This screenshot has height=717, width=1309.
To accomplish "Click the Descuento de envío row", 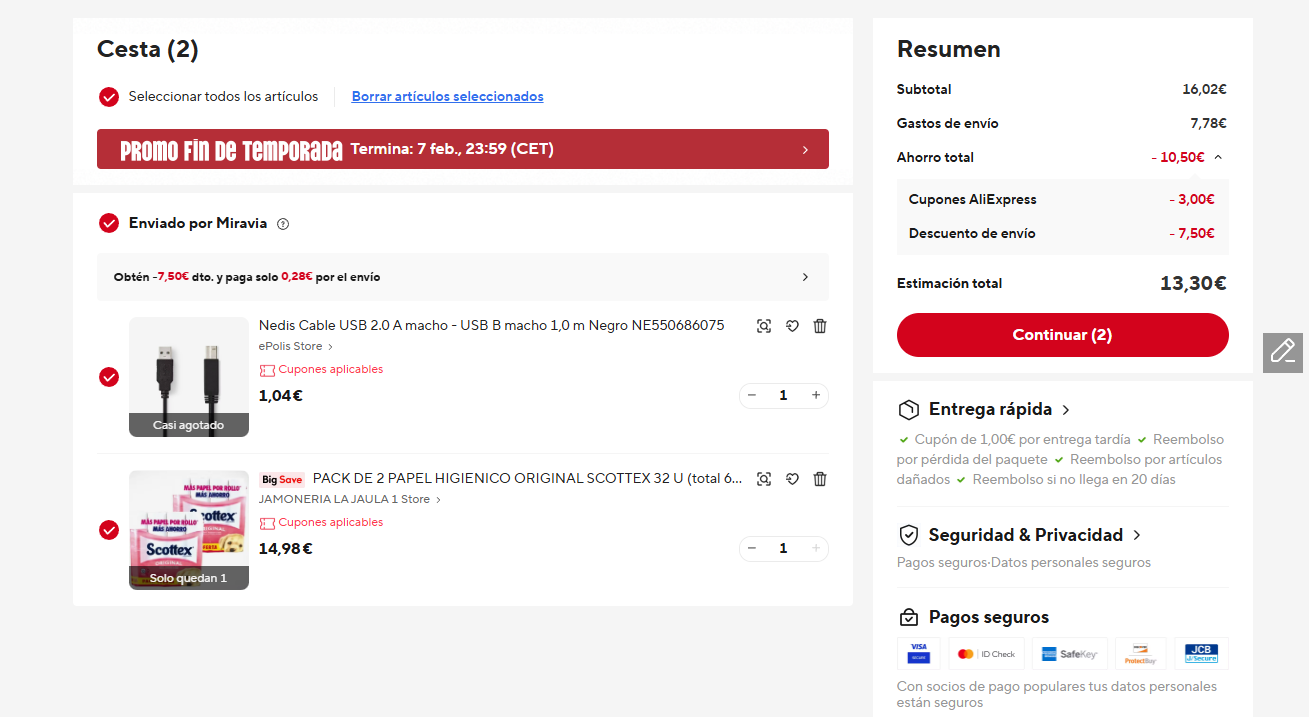I will pyautogui.click(x=1063, y=233).
